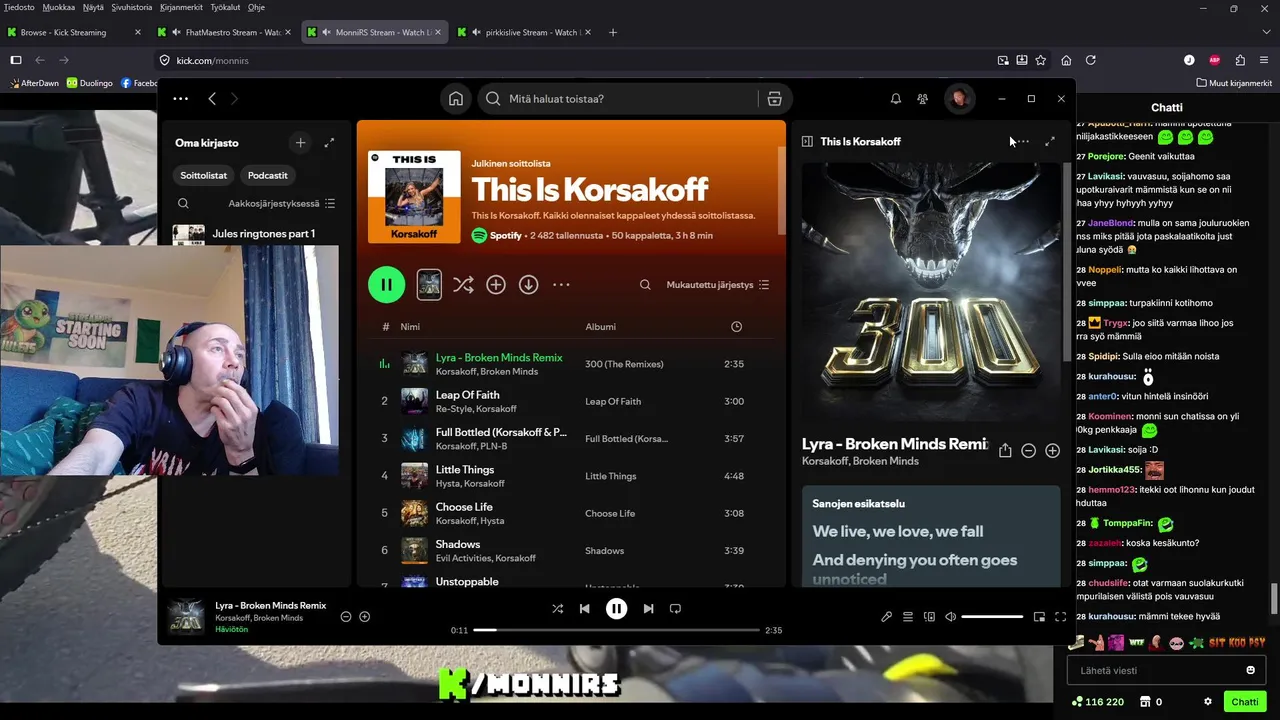The width and height of the screenshot is (1280, 720).
Task: Open Spotify miniplayer icon
Action: 1039,617
